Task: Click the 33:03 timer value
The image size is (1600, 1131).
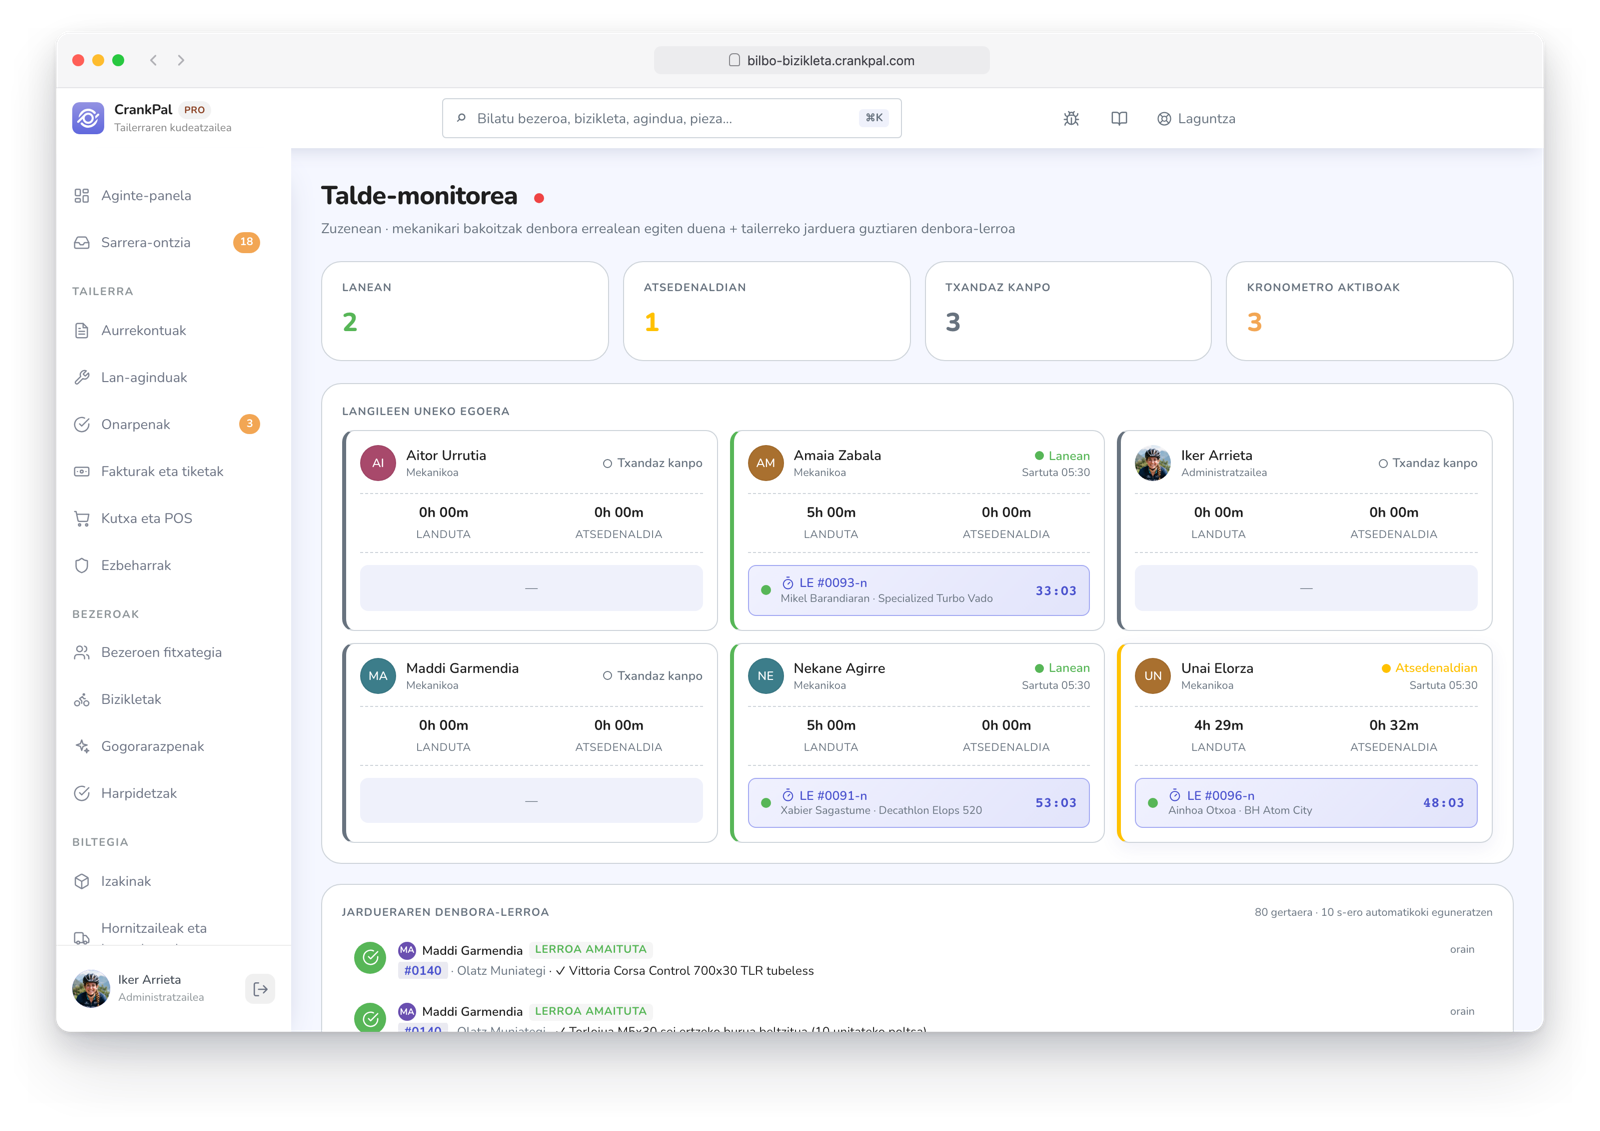Action: (1056, 591)
